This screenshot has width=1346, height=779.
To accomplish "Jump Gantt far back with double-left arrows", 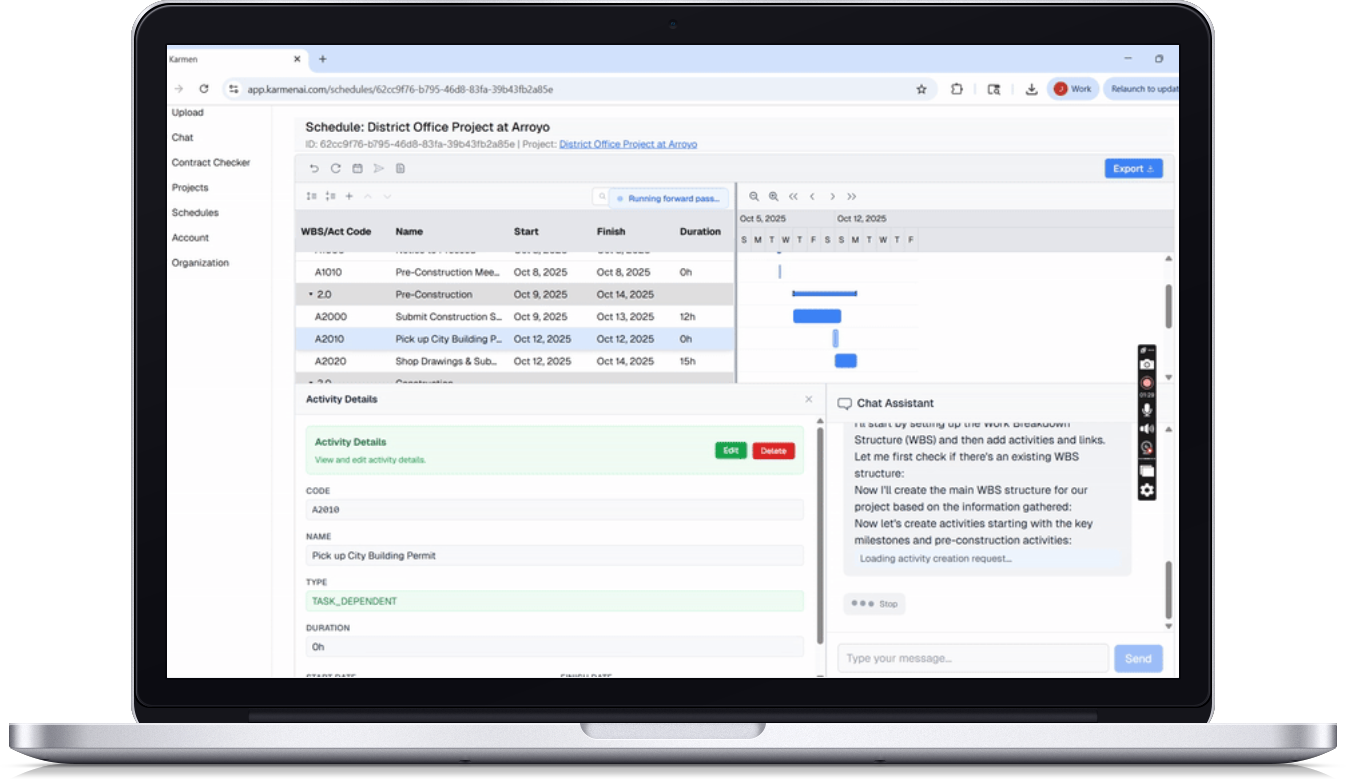I will click(x=793, y=197).
